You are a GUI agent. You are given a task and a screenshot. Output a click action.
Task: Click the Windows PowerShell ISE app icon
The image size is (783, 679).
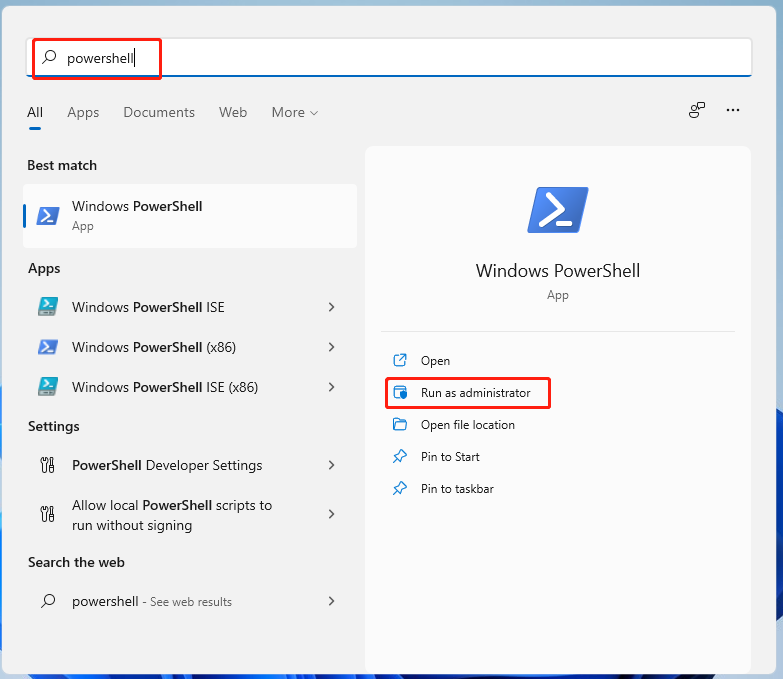point(47,307)
